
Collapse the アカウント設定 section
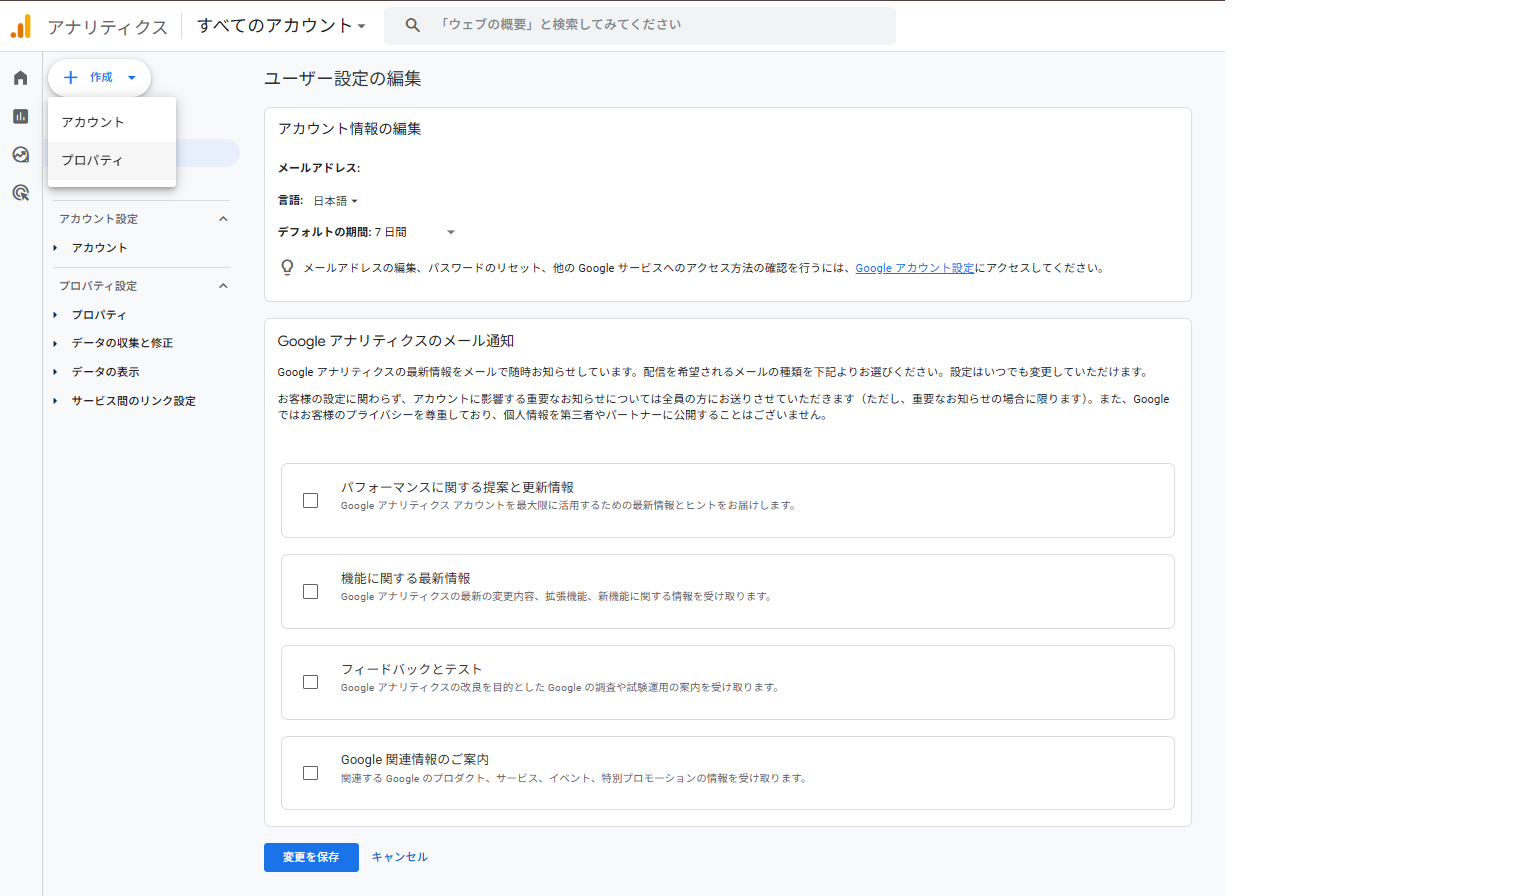pyautogui.click(x=223, y=219)
